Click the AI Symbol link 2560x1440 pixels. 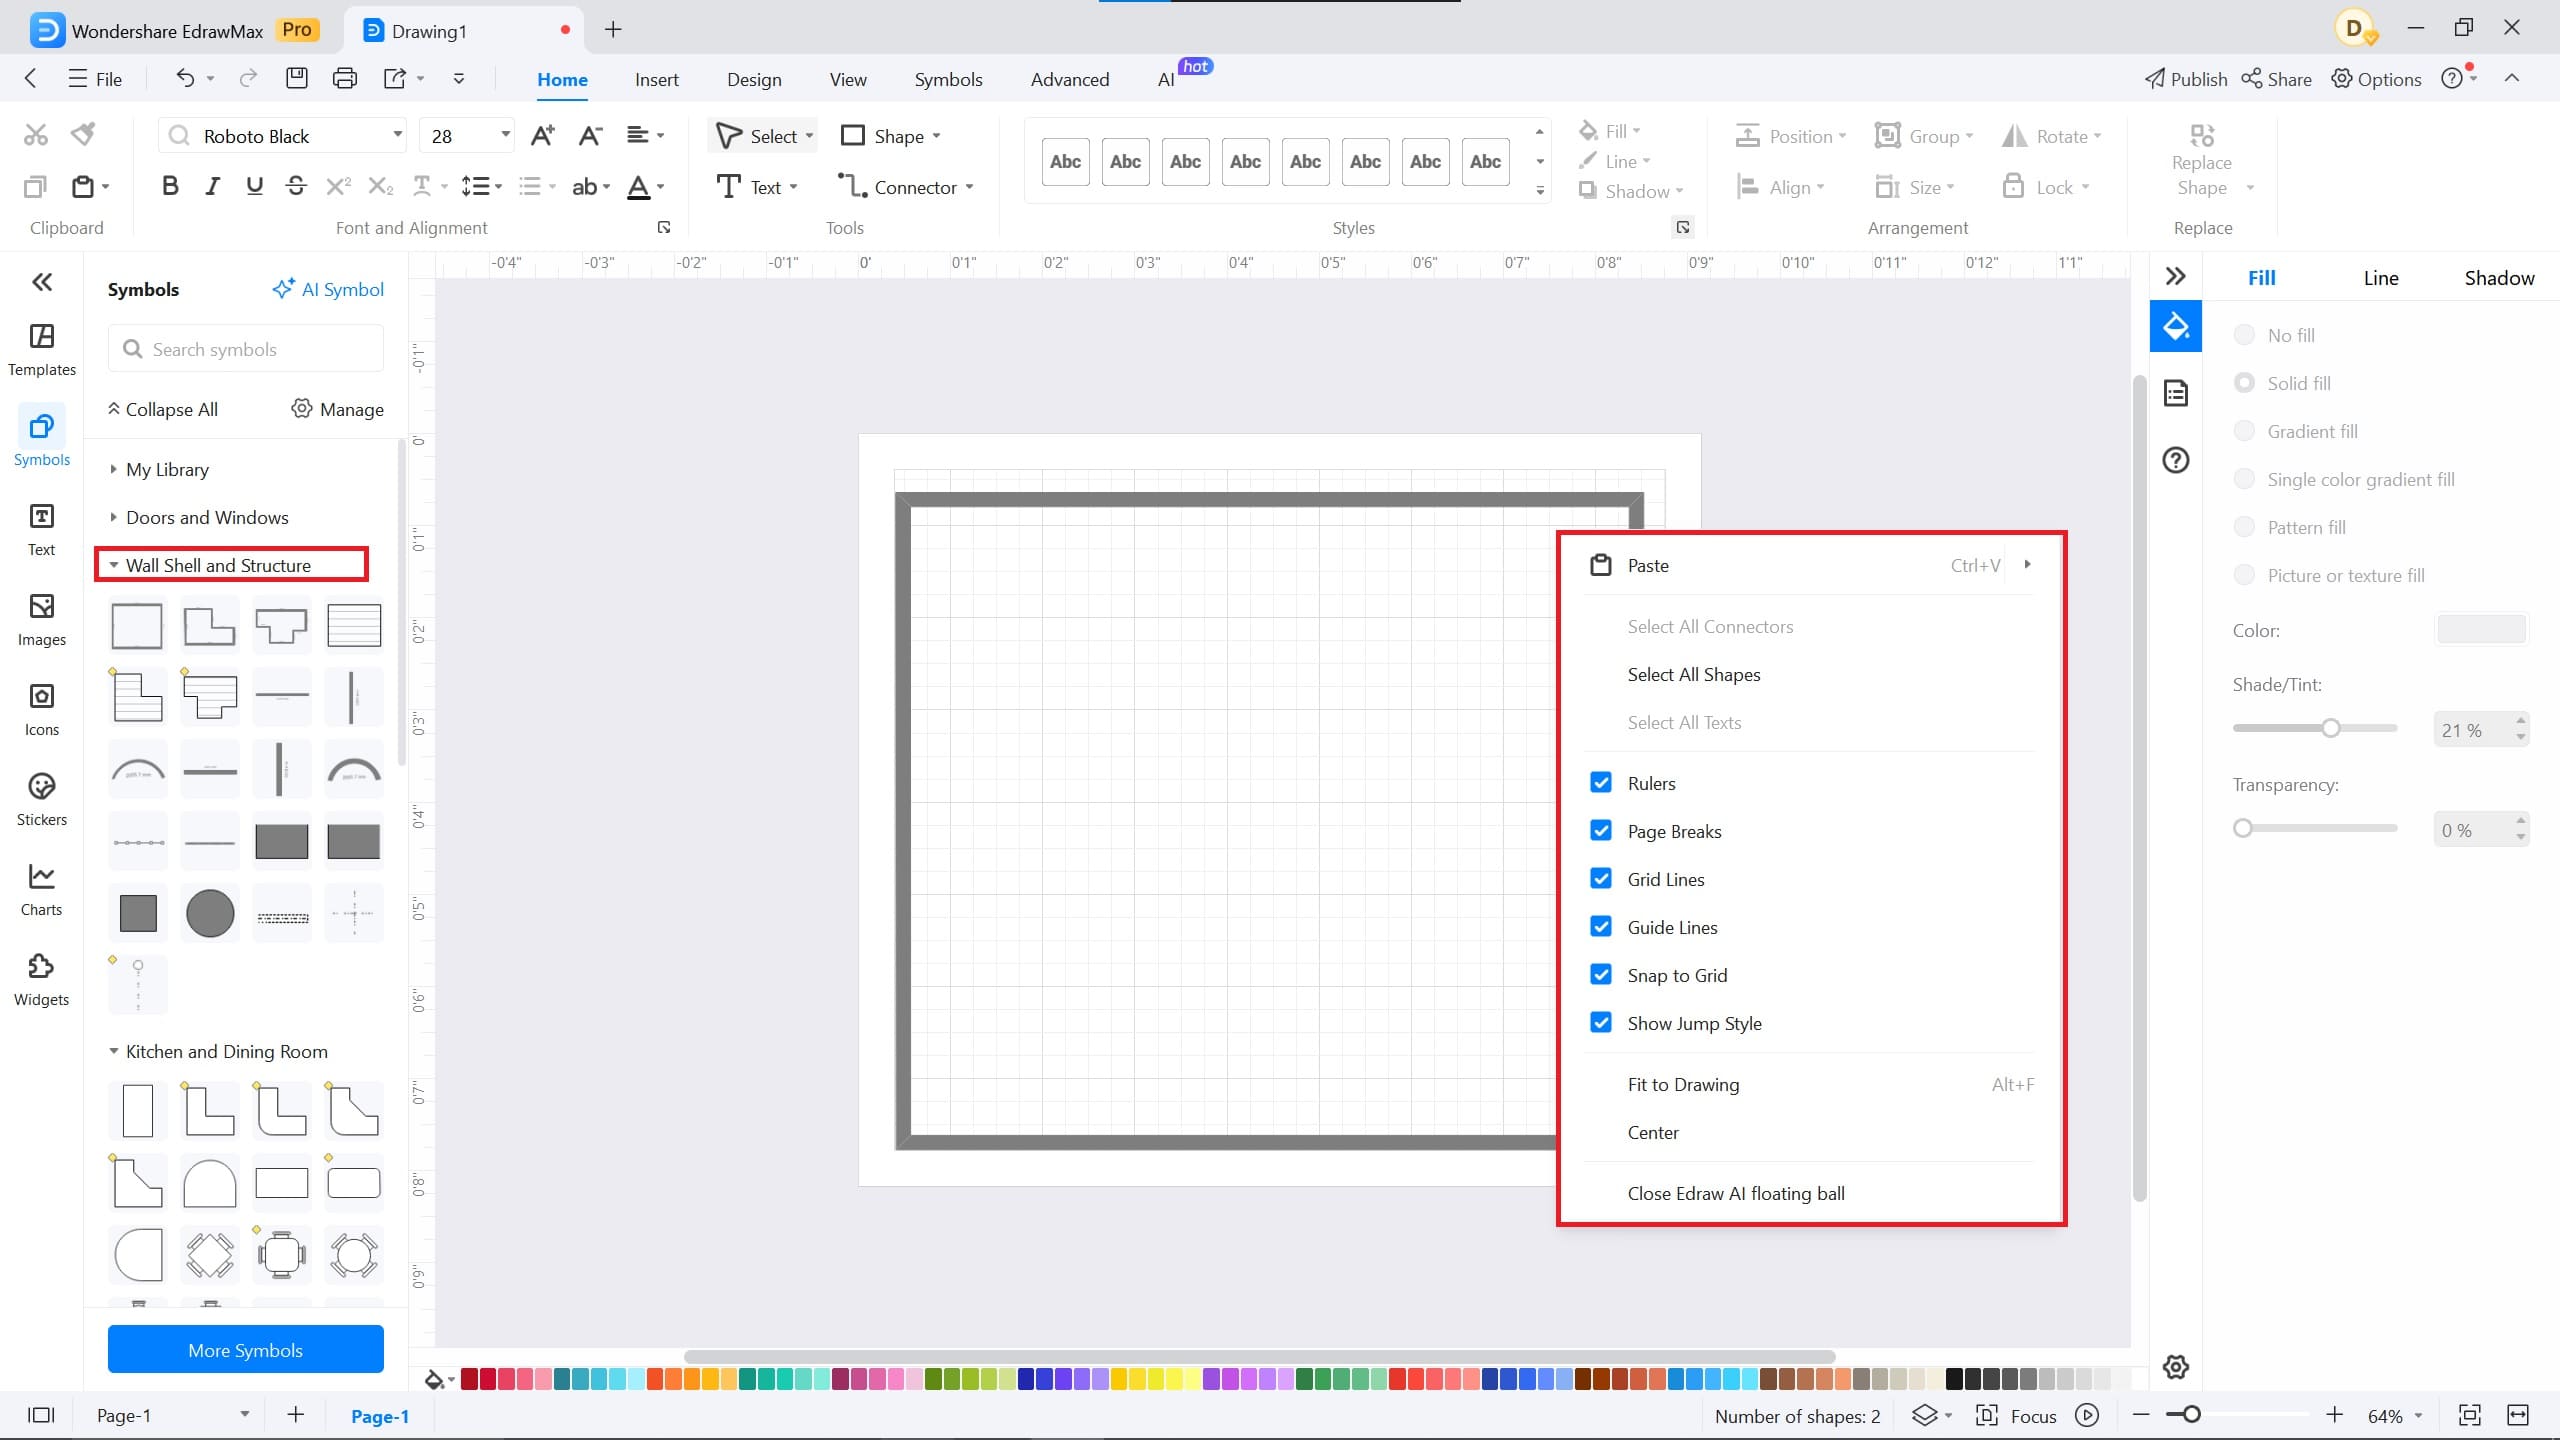[x=328, y=289]
